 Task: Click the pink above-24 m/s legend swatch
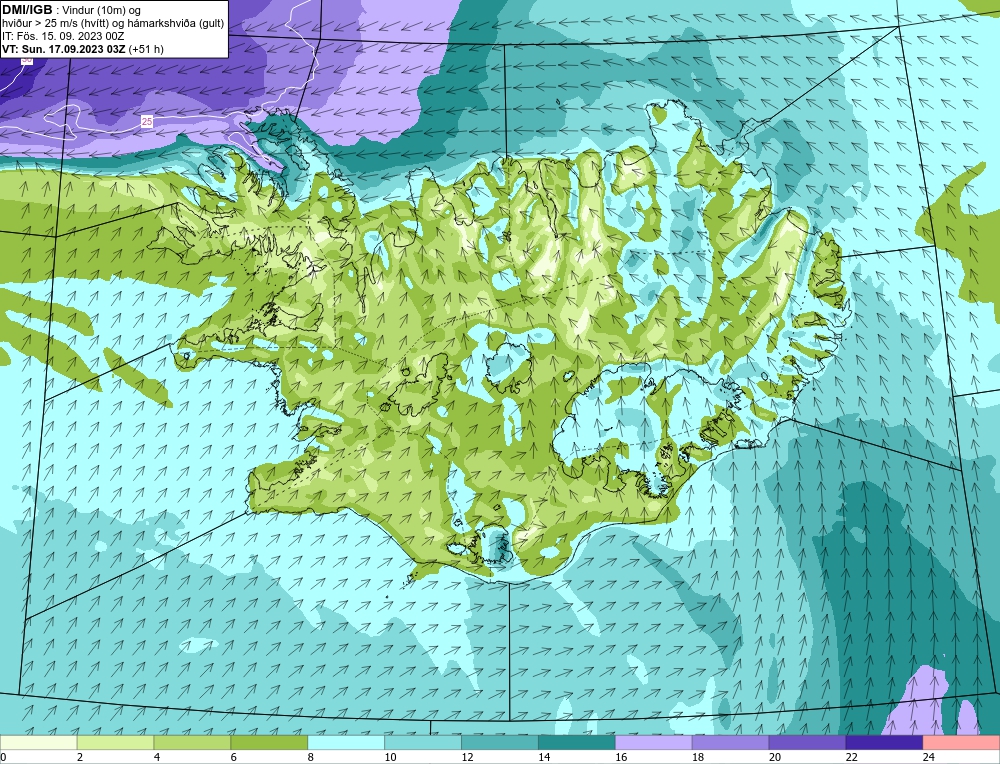click(961, 743)
